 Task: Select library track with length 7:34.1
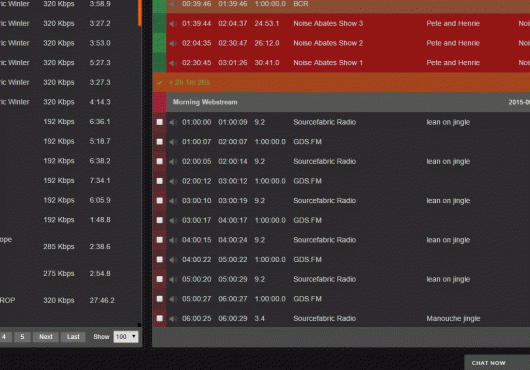pyautogui.click(x=70, y=180)
